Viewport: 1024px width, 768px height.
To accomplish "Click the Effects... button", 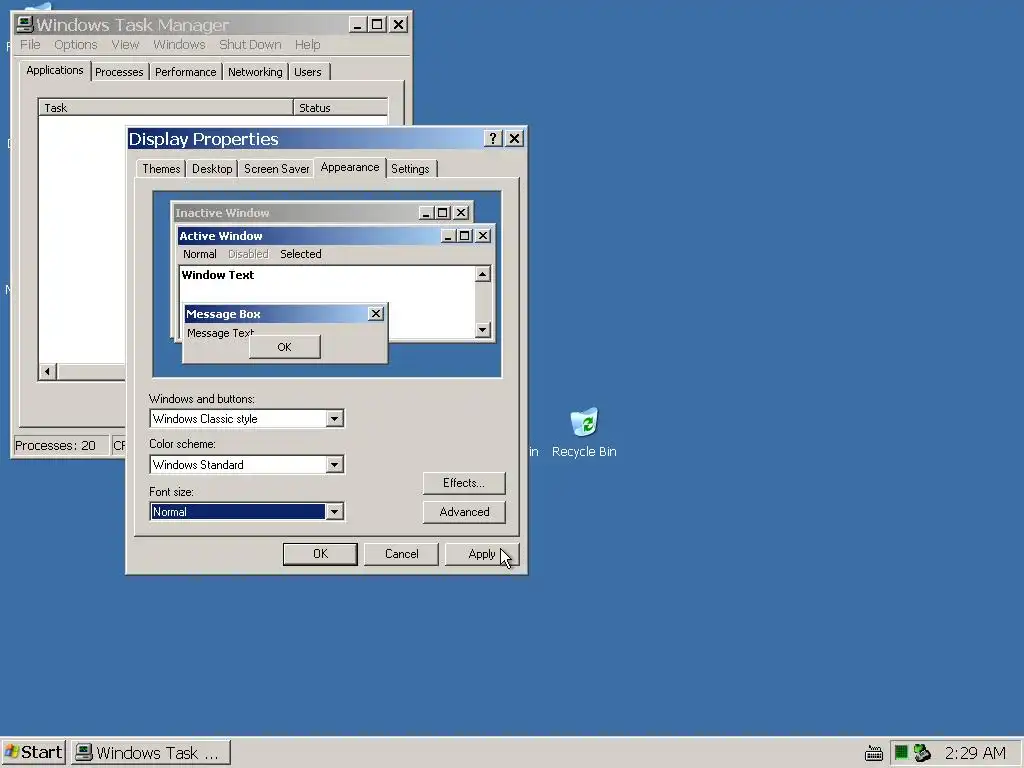I will pyautogui.click(x=464, y=483).
